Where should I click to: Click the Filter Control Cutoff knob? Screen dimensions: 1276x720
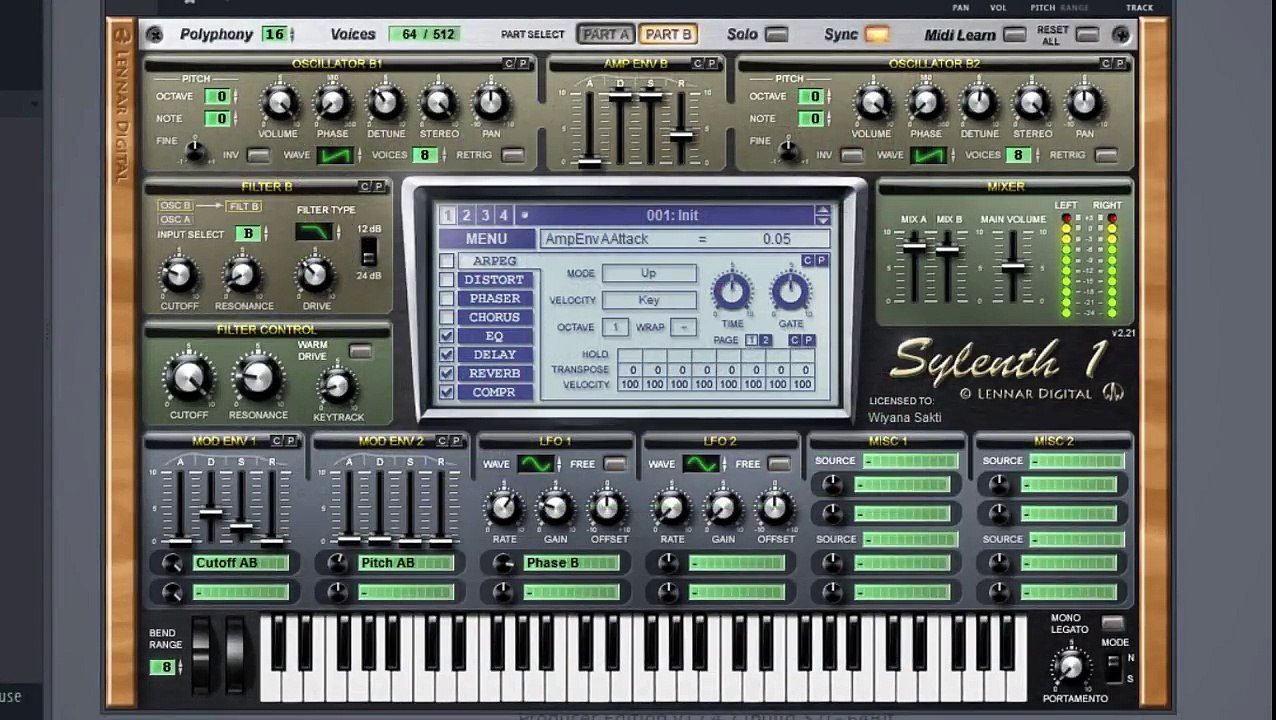click(x=188, y=379)
